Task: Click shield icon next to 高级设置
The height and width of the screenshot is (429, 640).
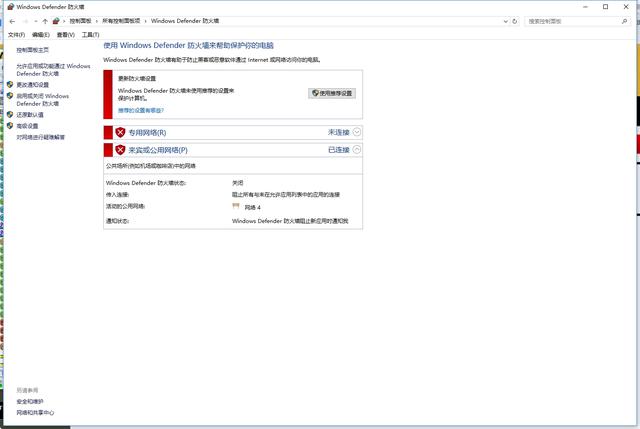Action: [x=10, y=126]
